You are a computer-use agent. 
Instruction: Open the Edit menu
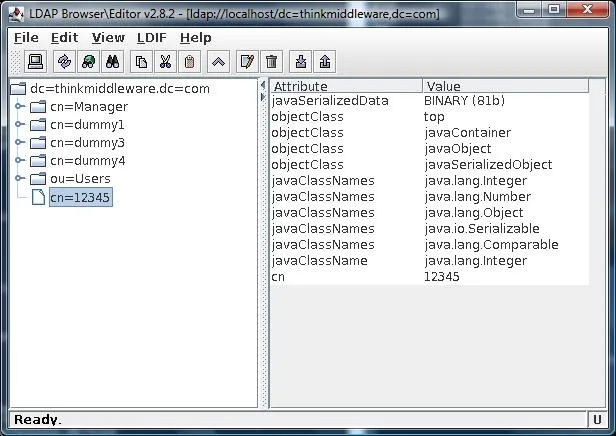[x=64, y=38]
